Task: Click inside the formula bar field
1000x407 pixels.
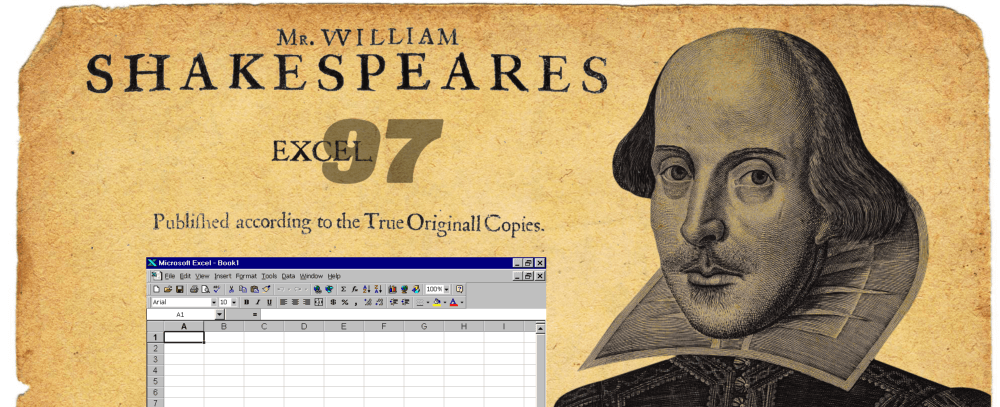Action: tap(402, 314)
